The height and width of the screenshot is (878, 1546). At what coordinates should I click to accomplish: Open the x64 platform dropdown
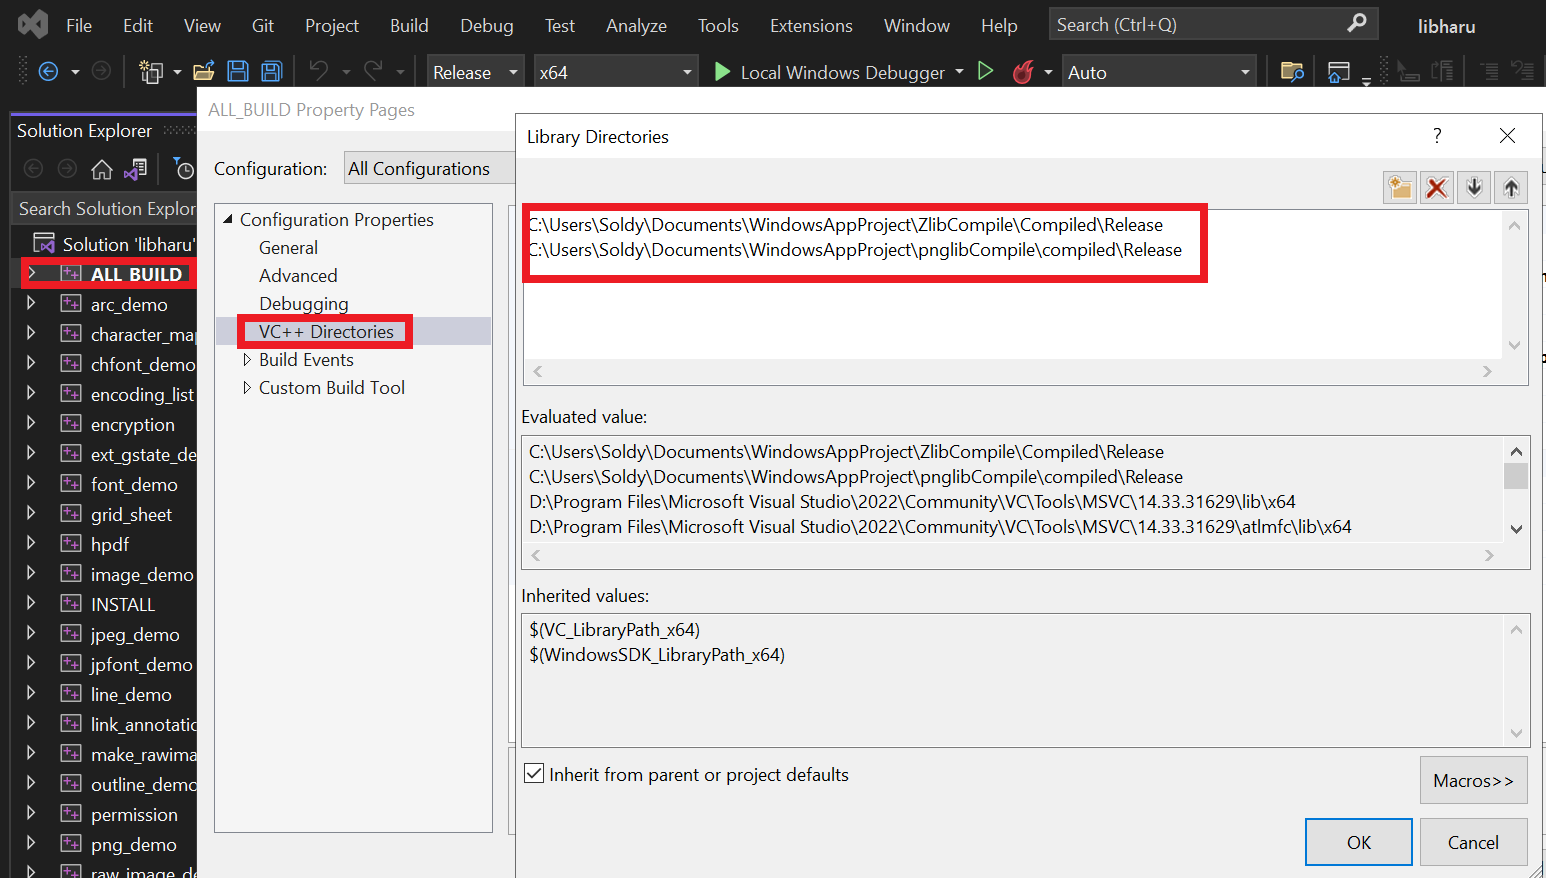686,71
